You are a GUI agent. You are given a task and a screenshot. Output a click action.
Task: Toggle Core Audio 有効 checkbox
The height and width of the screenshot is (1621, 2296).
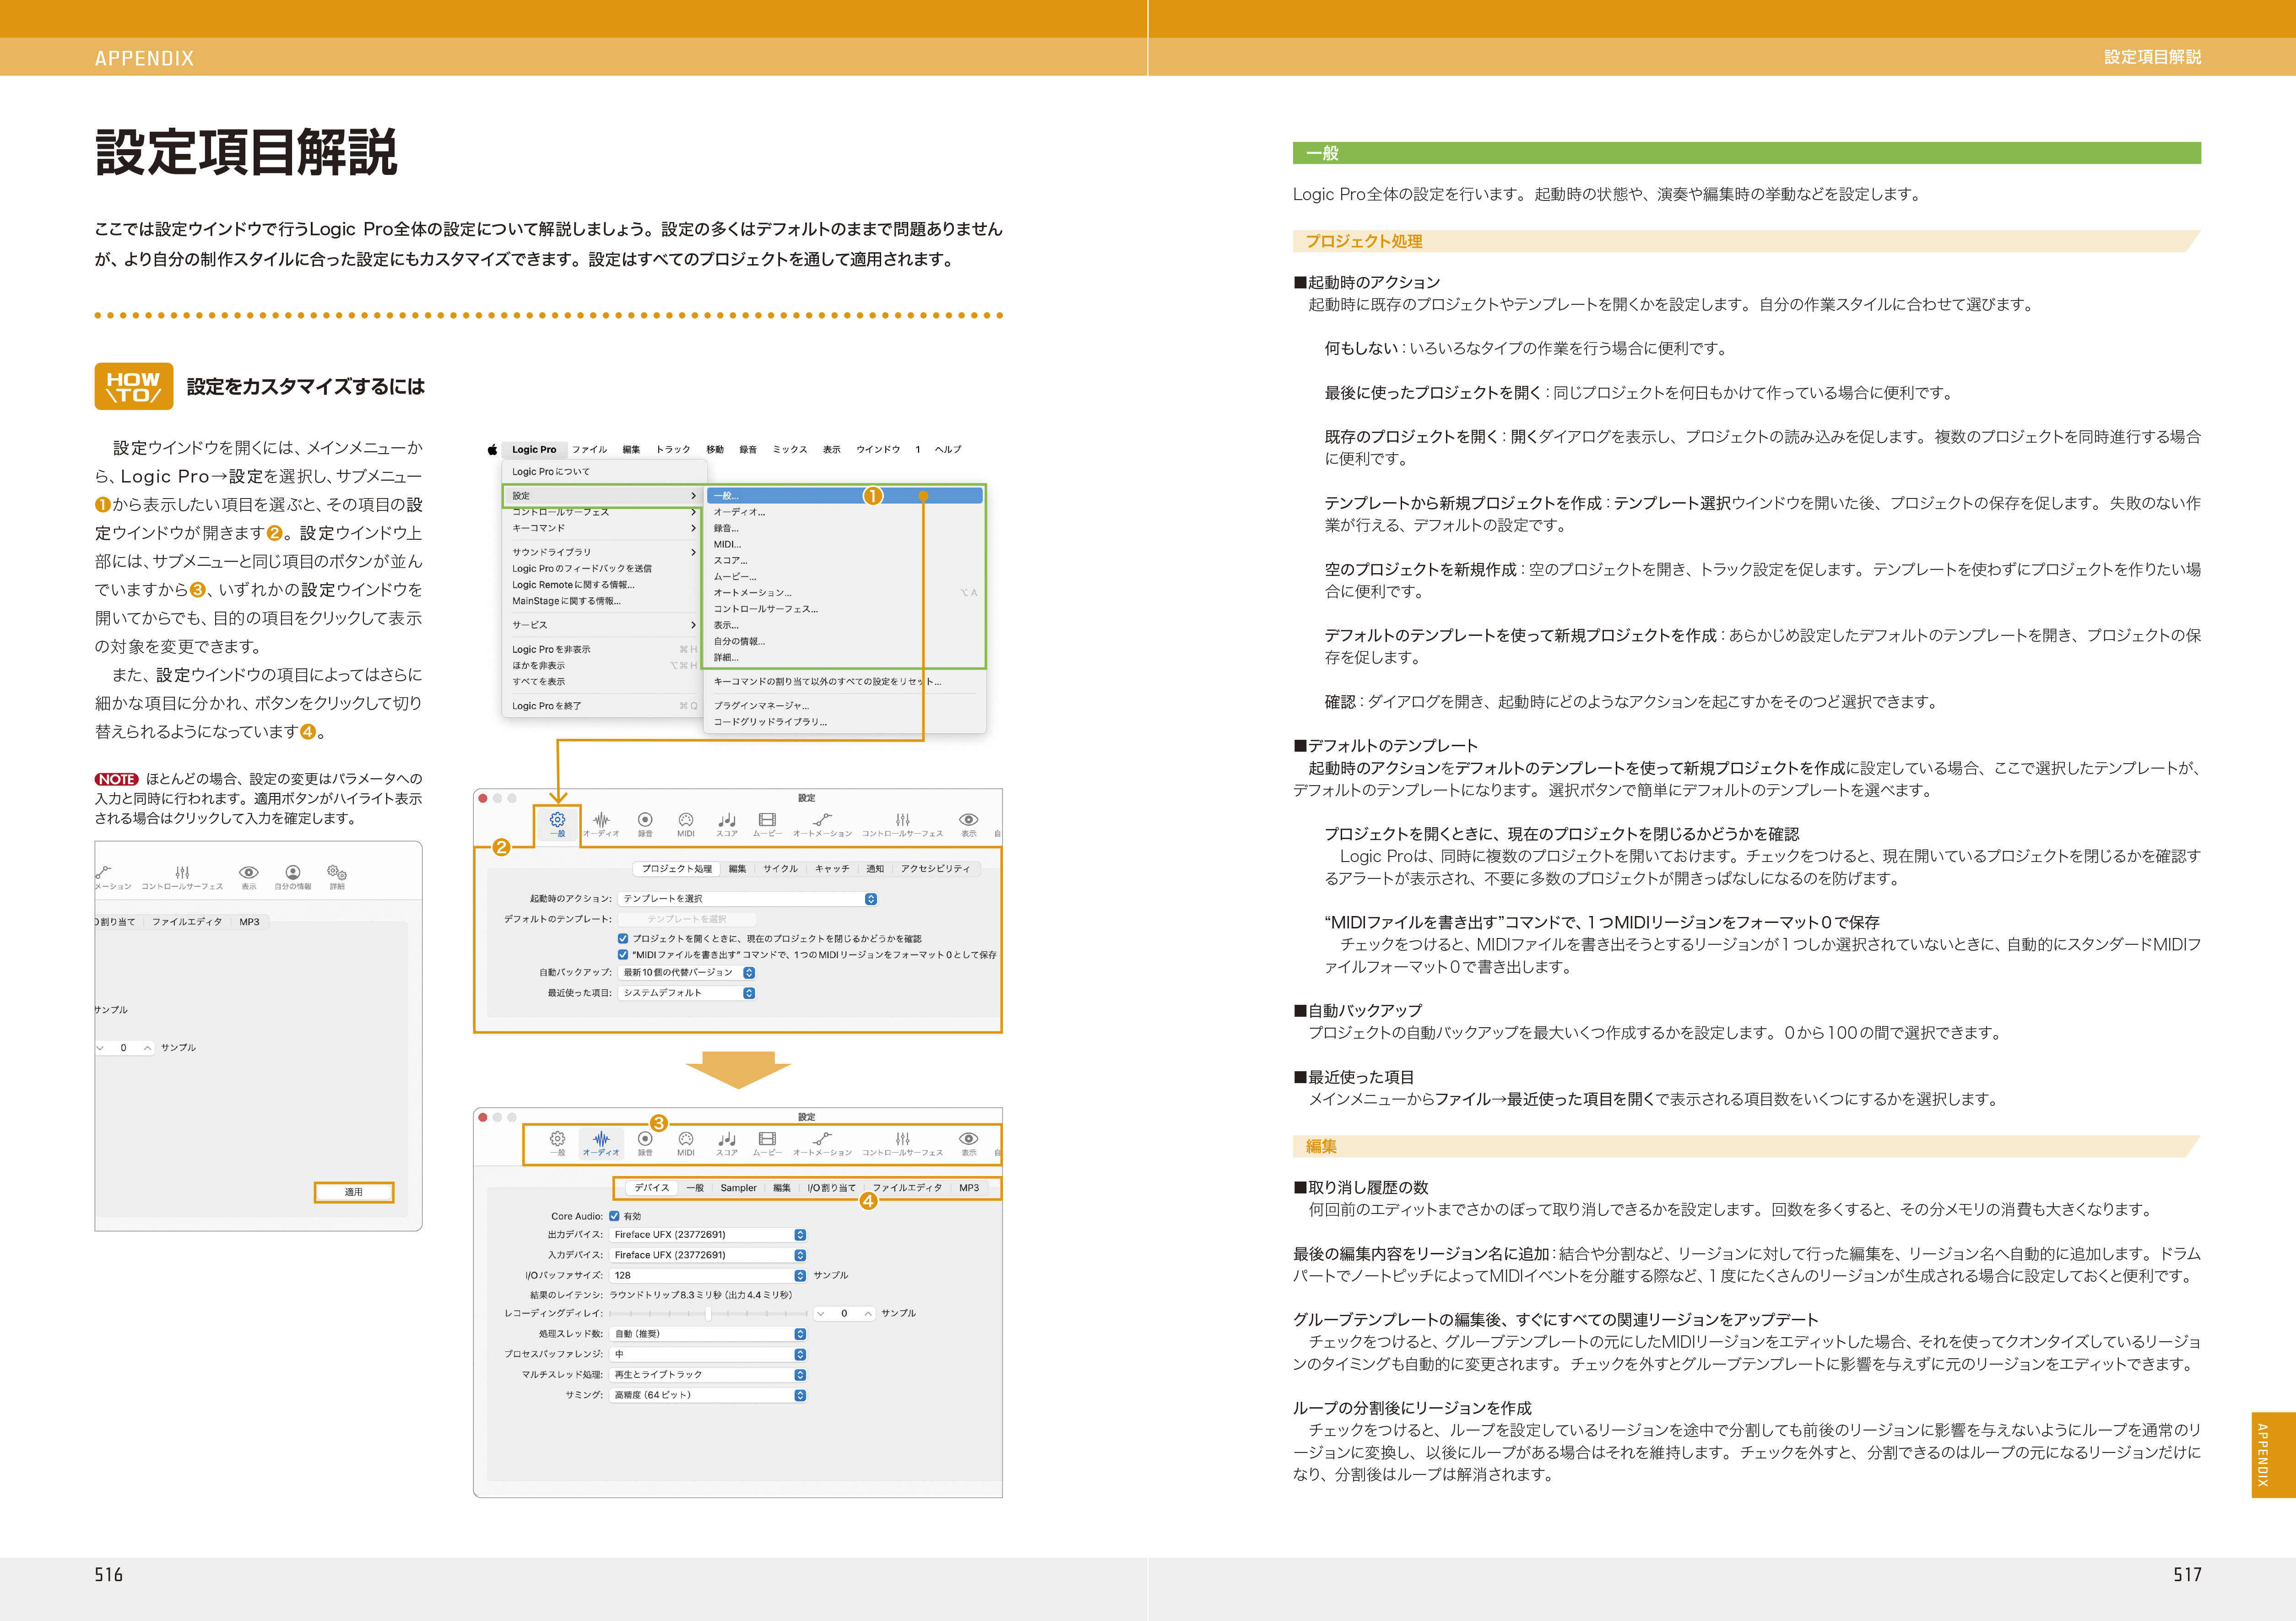coord(614,1216)
